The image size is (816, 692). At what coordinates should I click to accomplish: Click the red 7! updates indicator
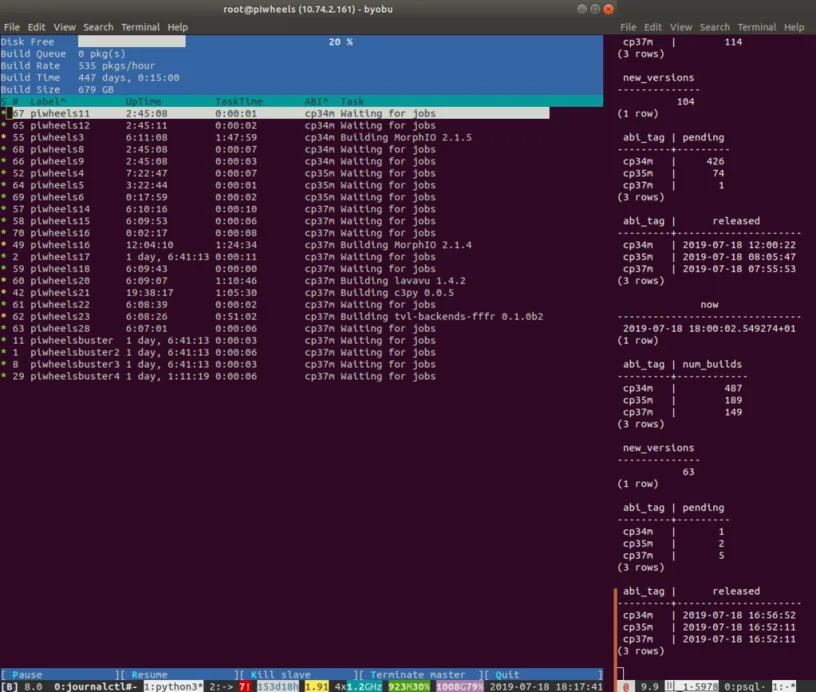(245, 686)
